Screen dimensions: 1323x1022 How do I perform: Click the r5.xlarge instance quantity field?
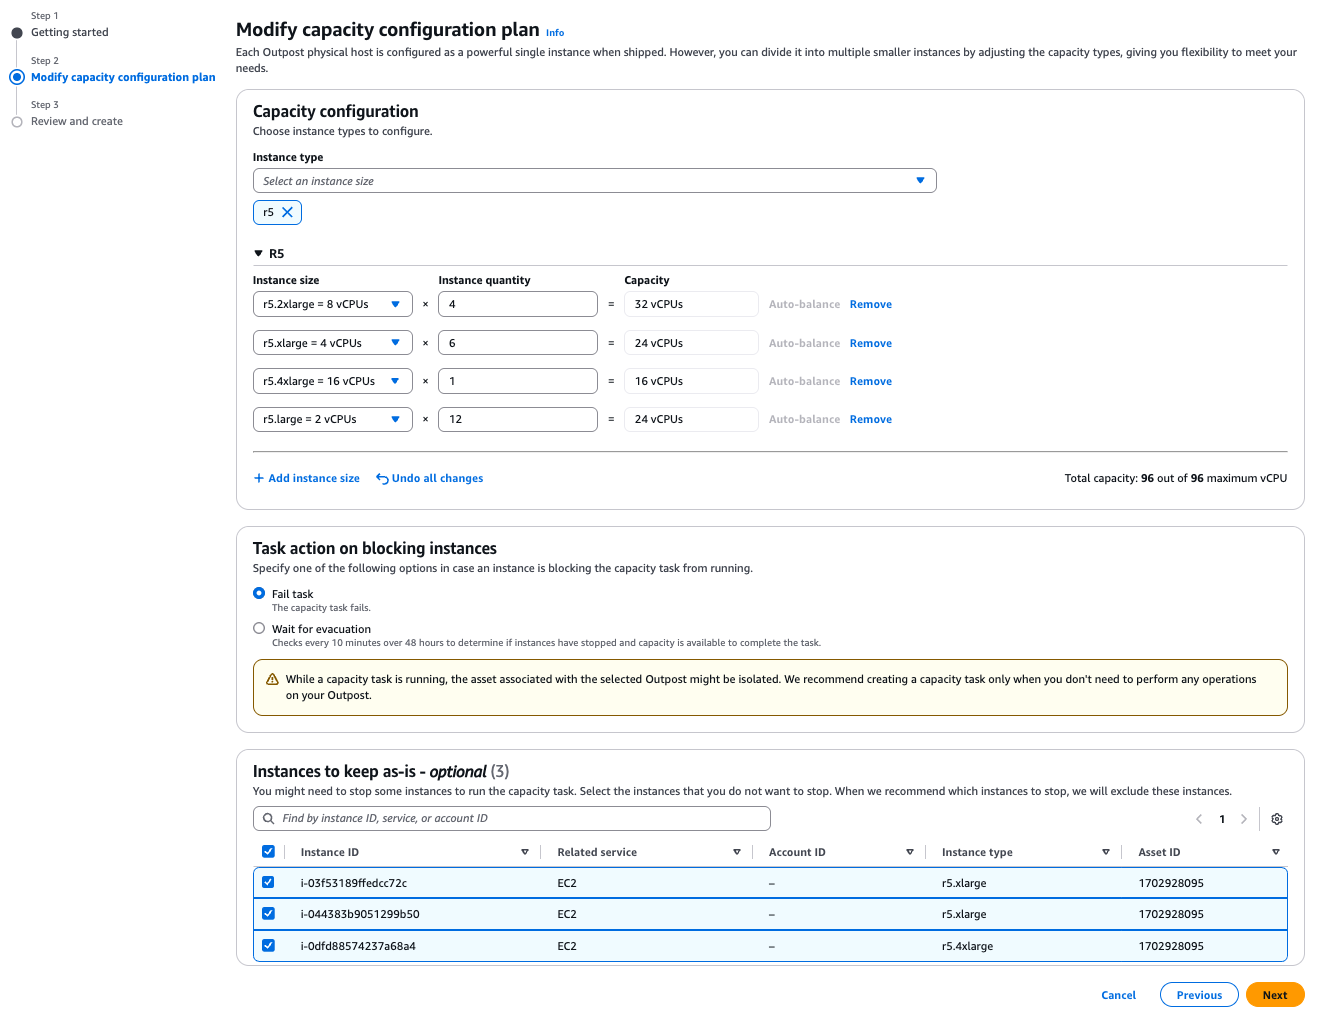[x=518, y=343]
